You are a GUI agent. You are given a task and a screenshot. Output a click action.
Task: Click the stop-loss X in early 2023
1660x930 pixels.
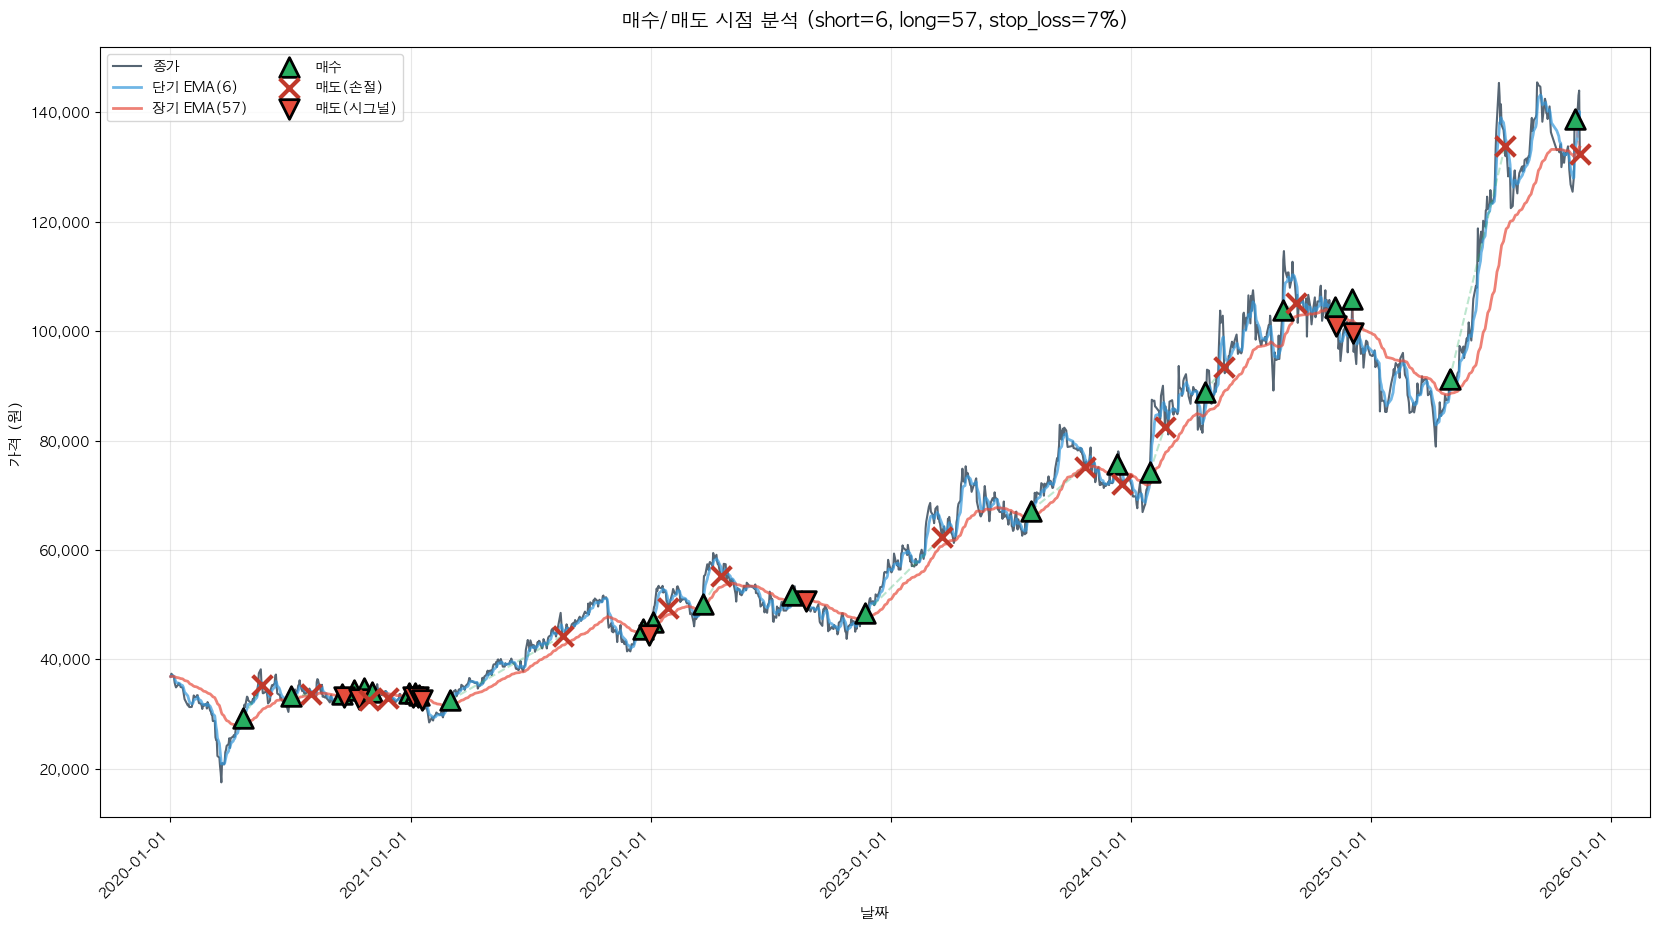942,537
